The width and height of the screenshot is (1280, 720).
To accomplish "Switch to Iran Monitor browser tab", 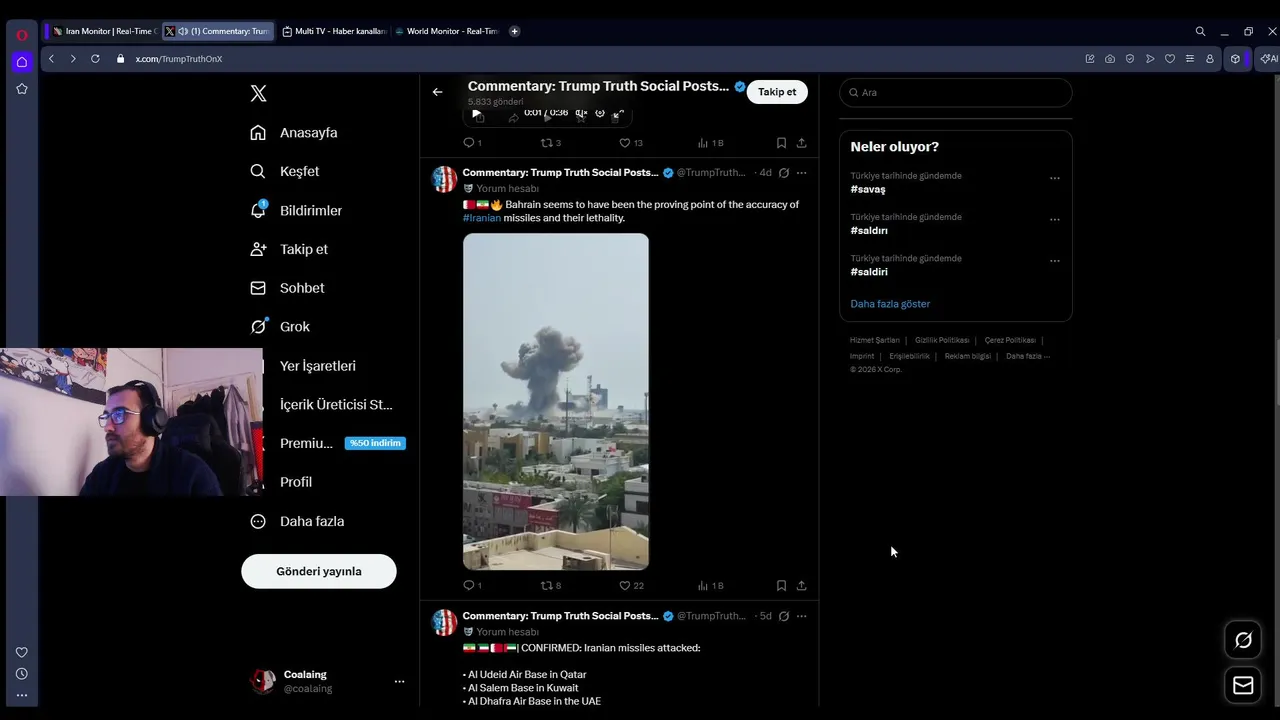I will click(x=103, y=31).
